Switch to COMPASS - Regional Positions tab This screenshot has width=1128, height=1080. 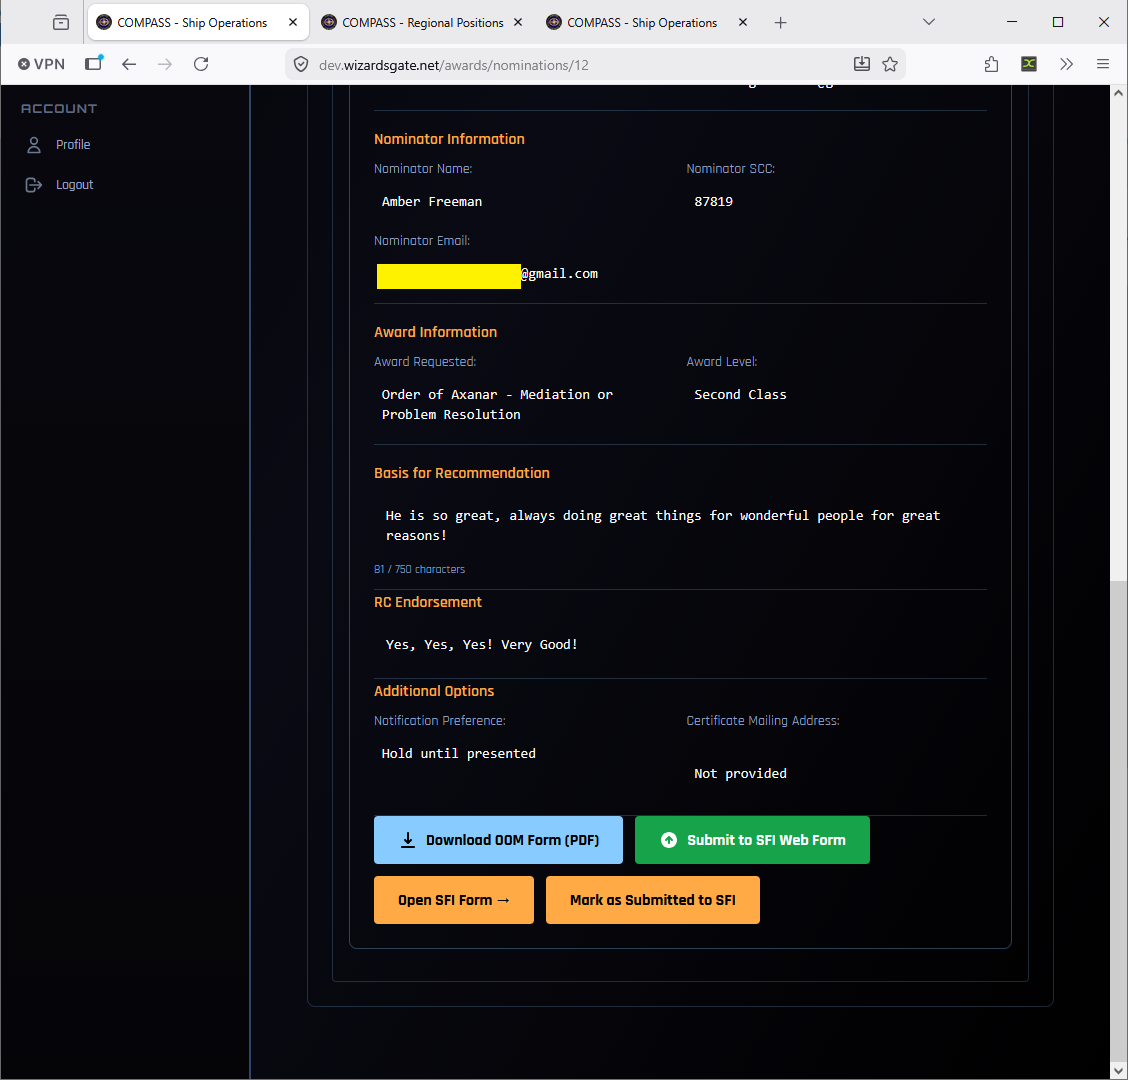coord(422,22)
